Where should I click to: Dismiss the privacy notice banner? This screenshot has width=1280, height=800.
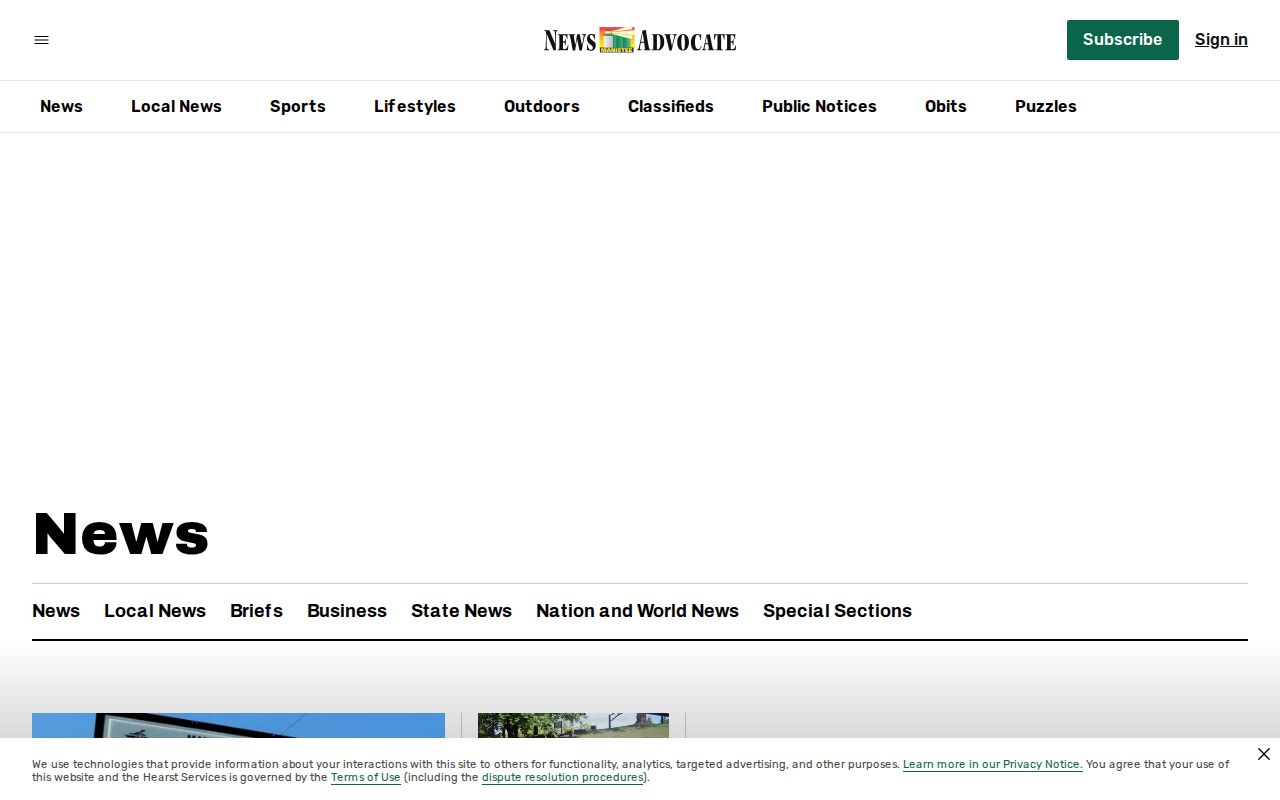(1263, 754)
